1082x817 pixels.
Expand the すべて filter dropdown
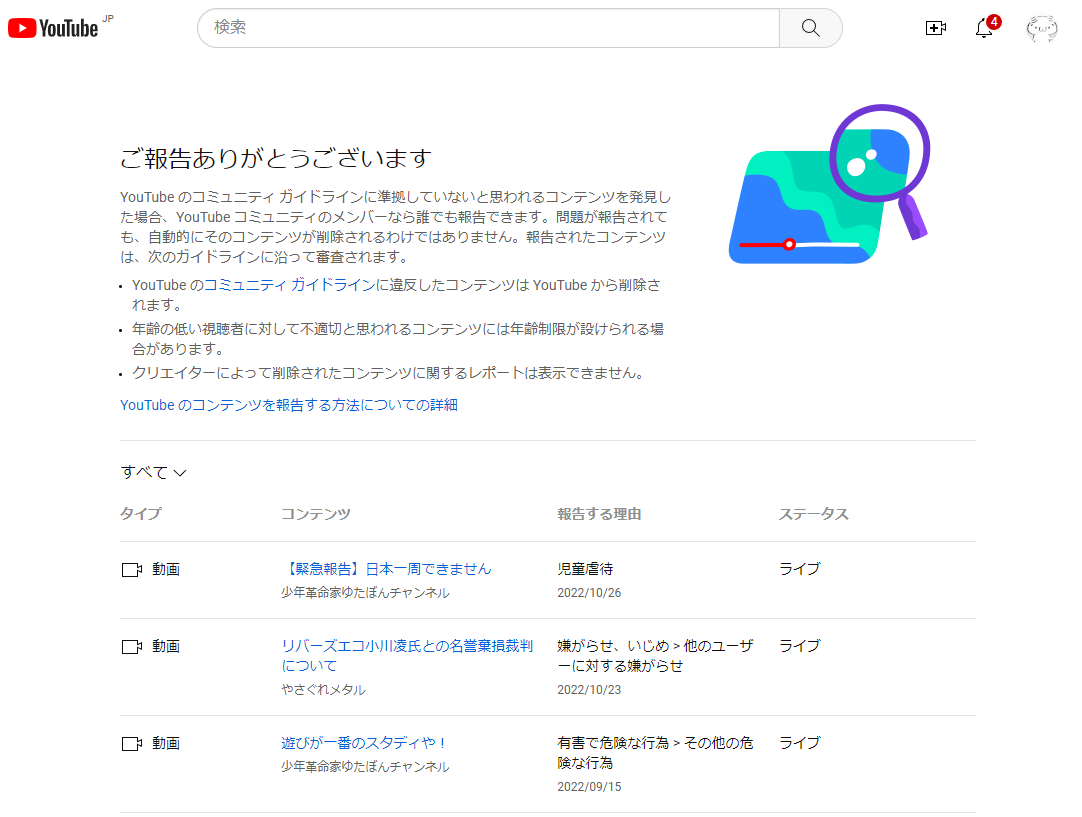pos(153,473)
